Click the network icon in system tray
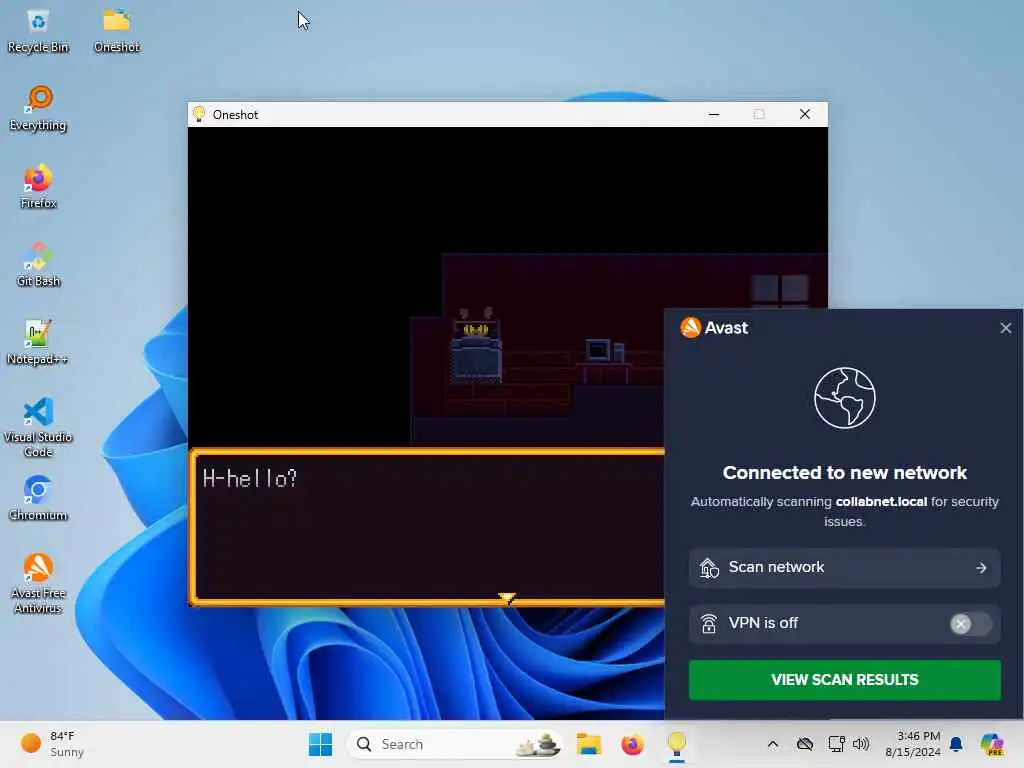 pyautogui.click(x=836, y=744)
